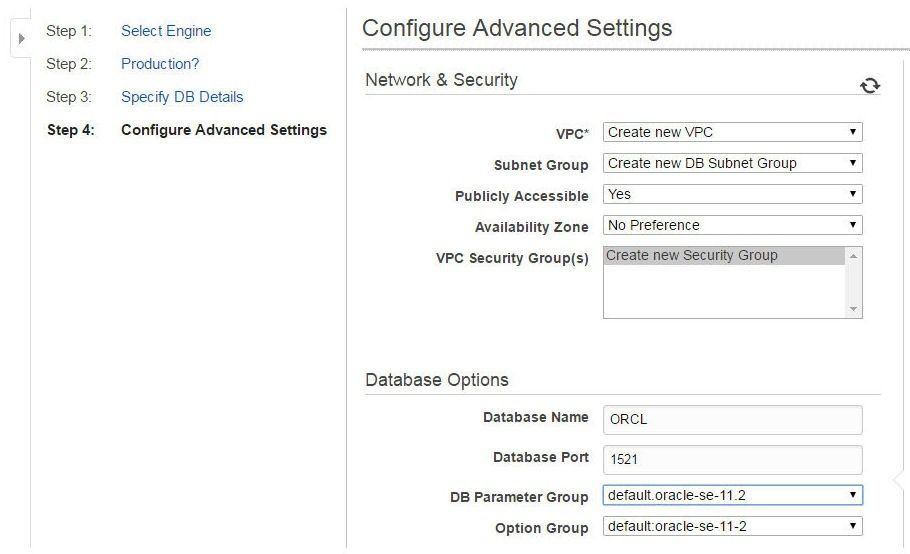Click the Availability Zone dropdown arrow
Image resolution: width=910 pixels, height=554 pixels.
(x=853, y=225)
